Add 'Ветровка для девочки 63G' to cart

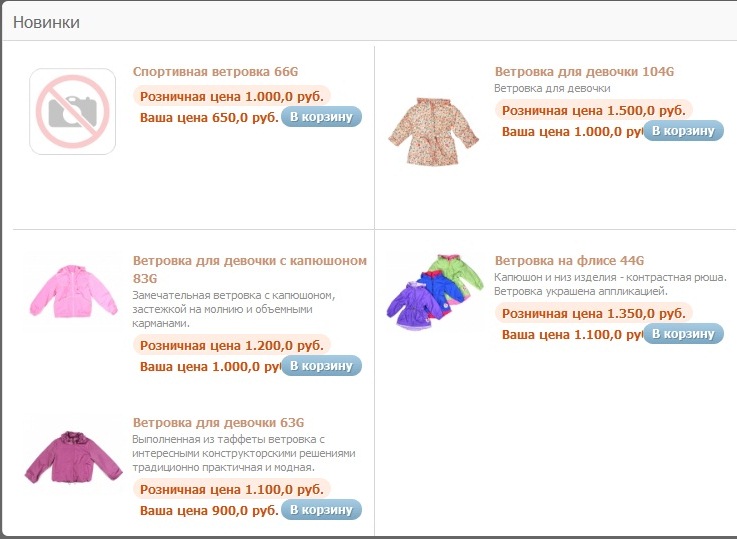pyautogui.click(x=321, y=510)
